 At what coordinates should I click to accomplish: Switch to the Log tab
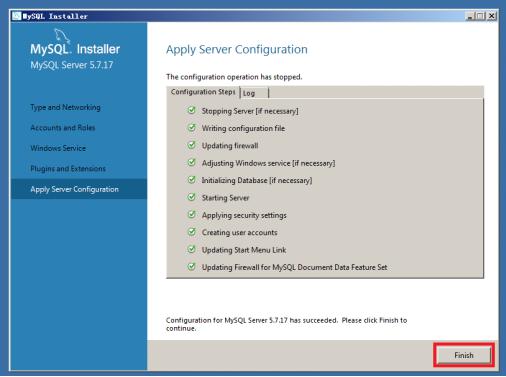254,93
